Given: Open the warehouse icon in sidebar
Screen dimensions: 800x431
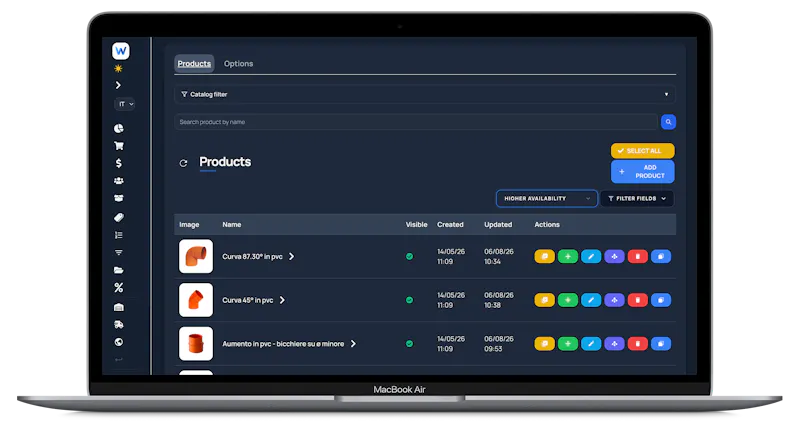Looking at the screenshot, I should tap(119, 307).
